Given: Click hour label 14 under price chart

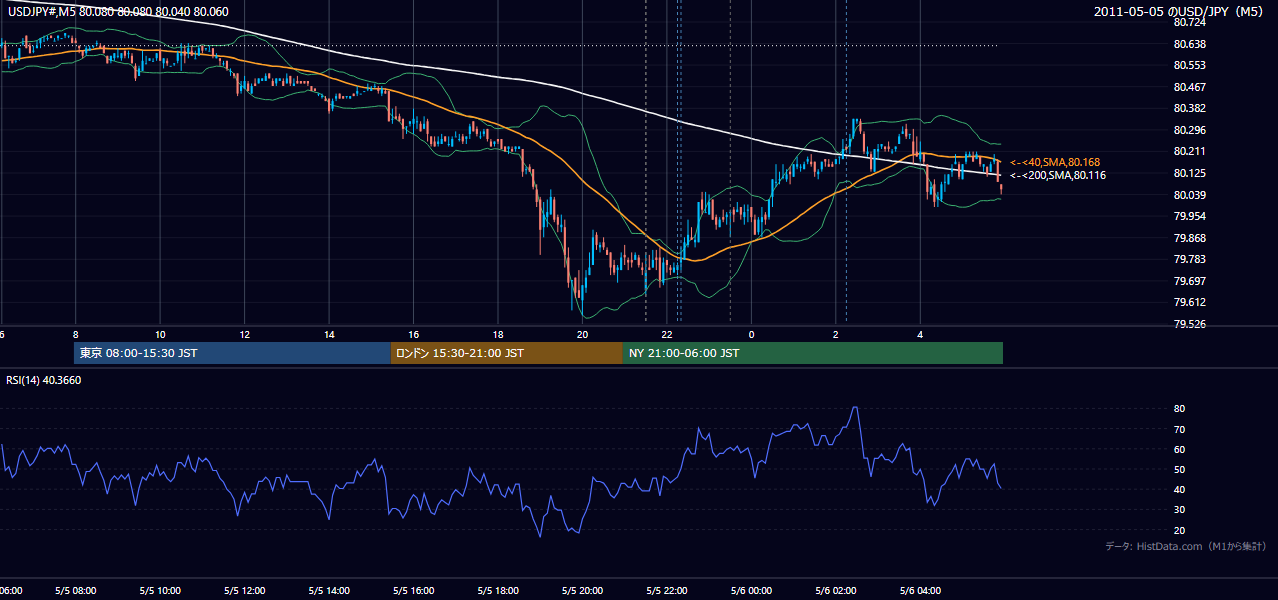Looking at the screenshot, I should pos(329,334).
